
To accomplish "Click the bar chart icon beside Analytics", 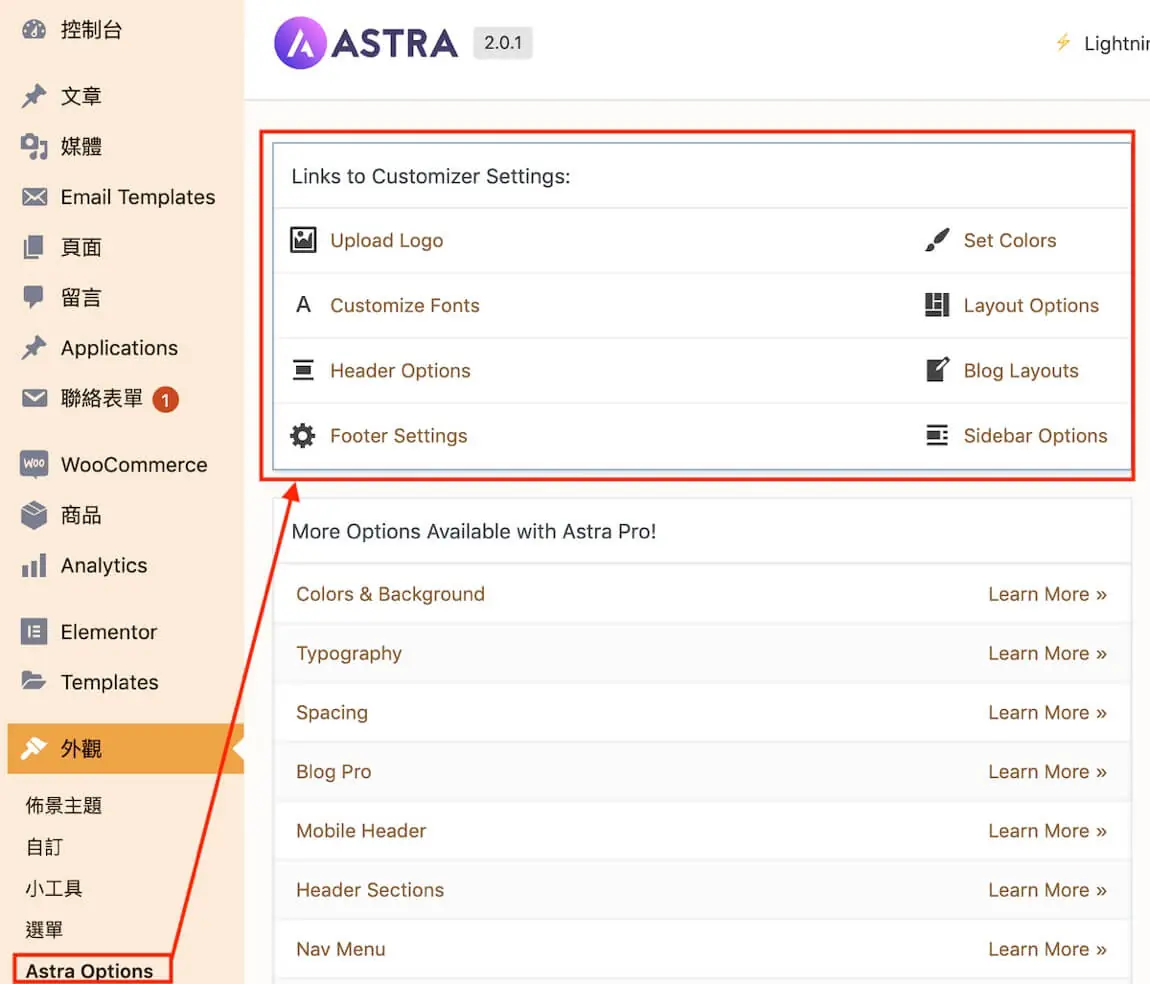I will coord(34,565).
